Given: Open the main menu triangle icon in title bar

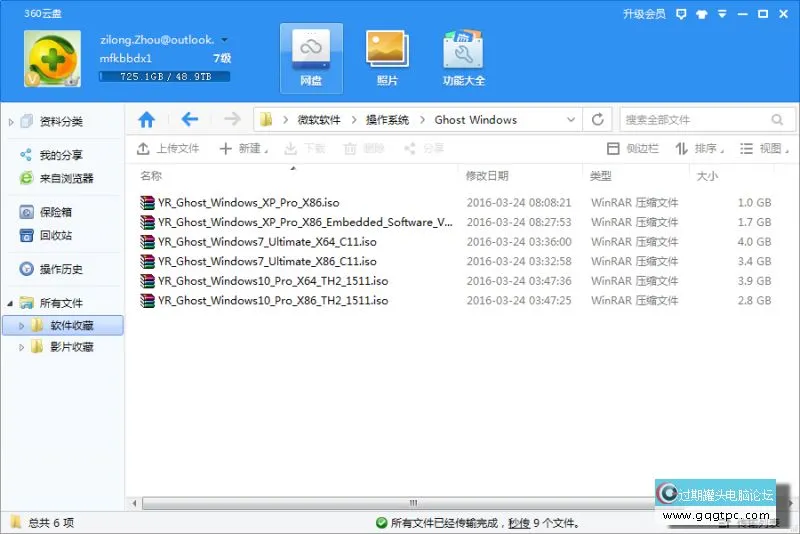Looking at the screenshot, I should pos(722,14).
